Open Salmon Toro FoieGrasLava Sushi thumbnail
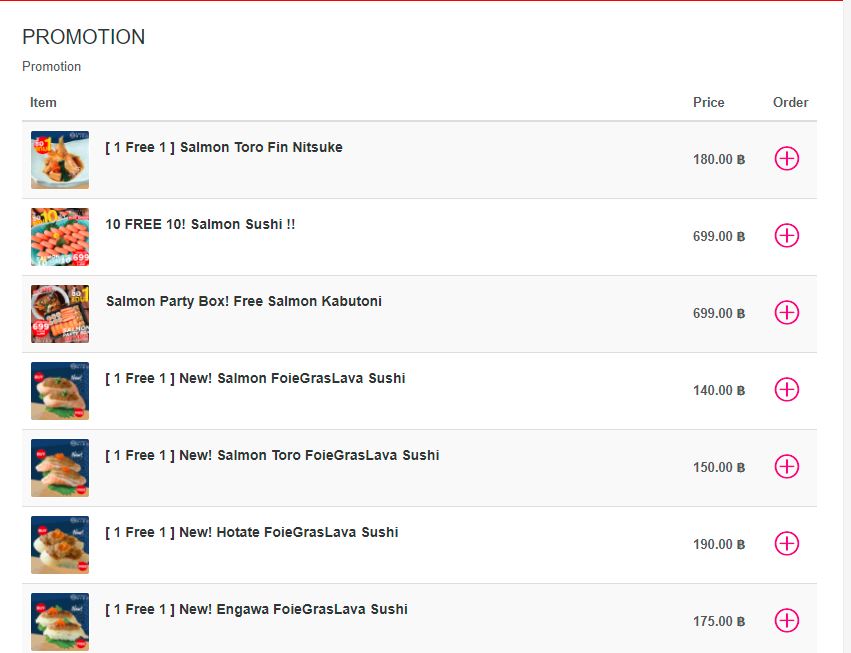 (60, 468)
